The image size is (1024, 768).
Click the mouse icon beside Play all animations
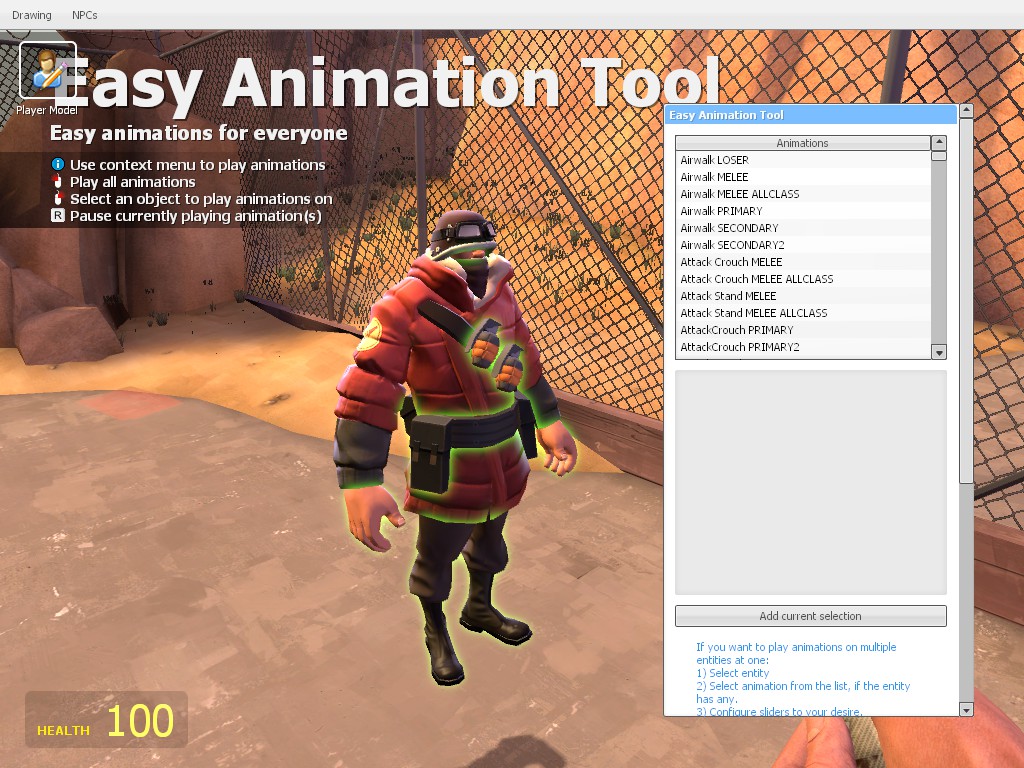pyautogui.click(x=57, y=181)
